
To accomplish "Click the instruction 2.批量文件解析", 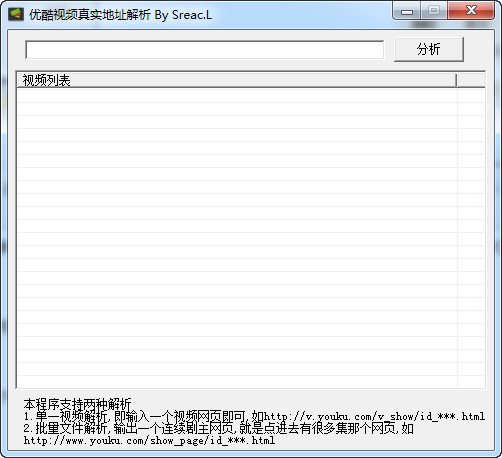I will click(x=66, y=429).
